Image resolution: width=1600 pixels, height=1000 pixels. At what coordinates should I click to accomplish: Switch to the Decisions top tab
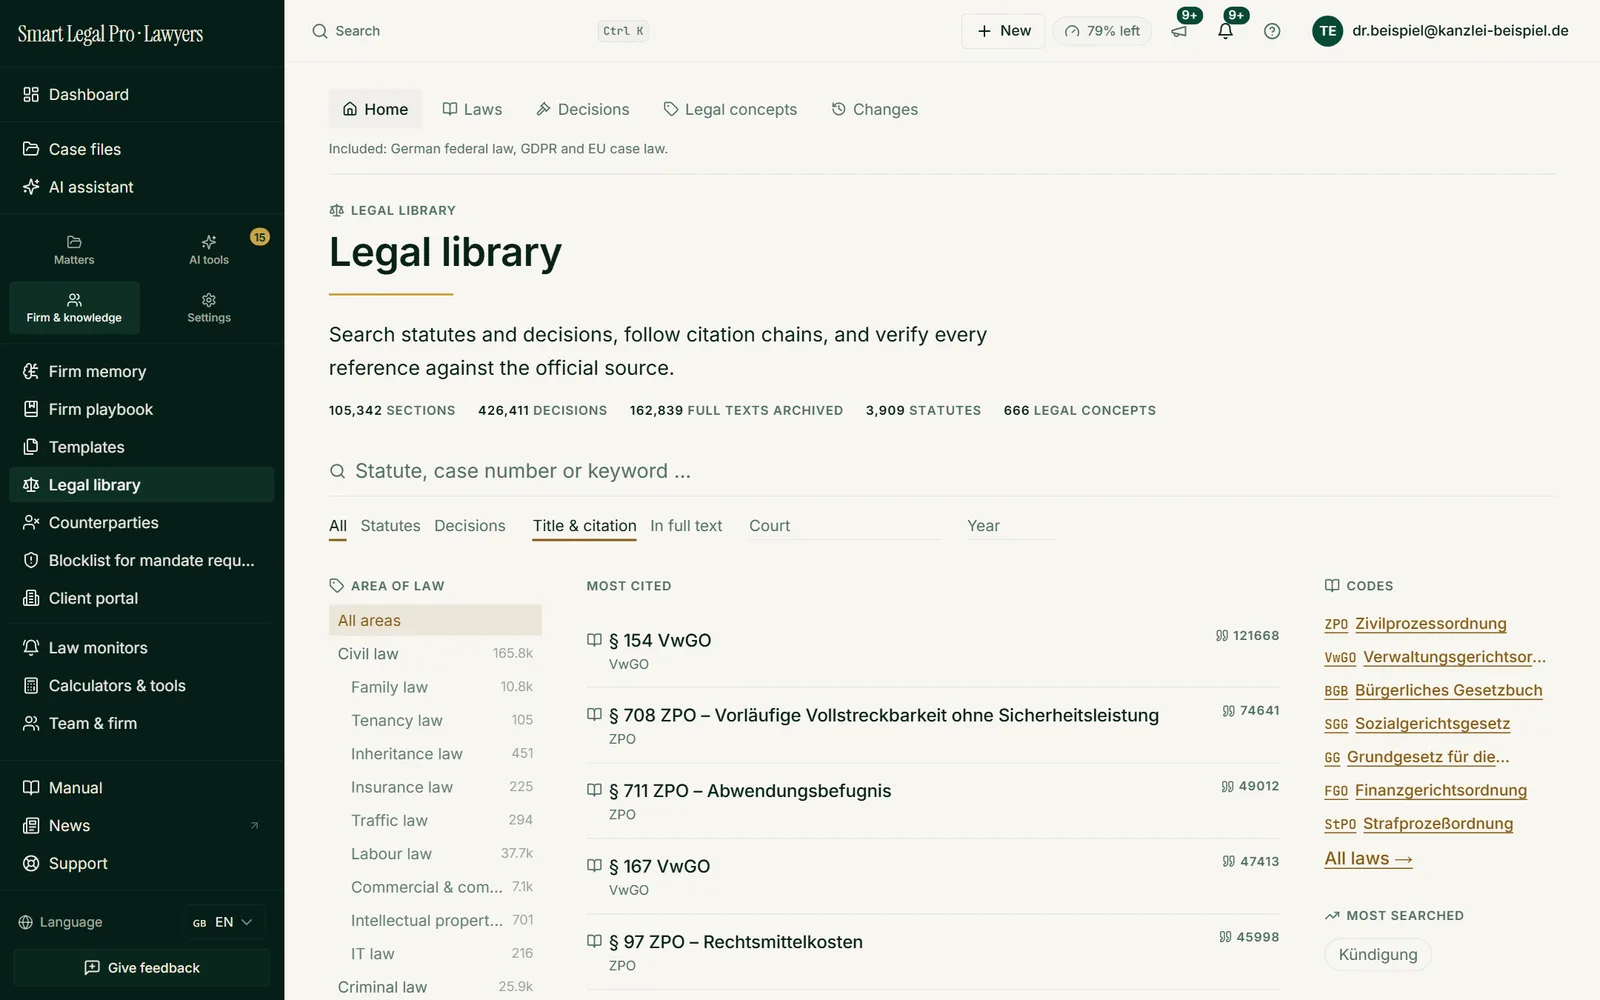click(583, 109)
